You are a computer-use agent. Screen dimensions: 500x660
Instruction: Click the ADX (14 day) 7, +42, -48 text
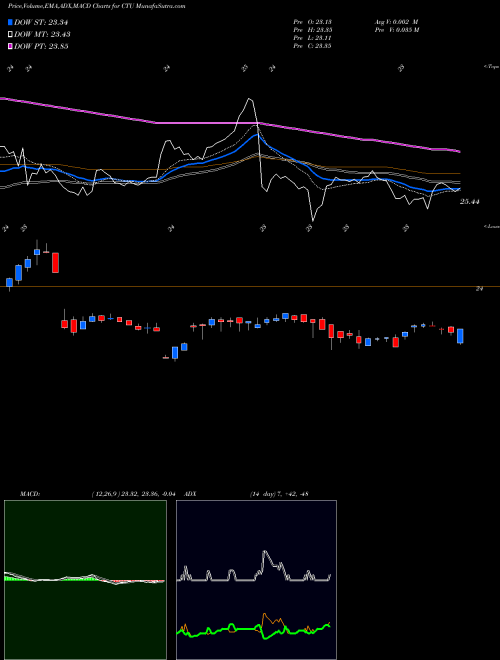tap(277, 494)
